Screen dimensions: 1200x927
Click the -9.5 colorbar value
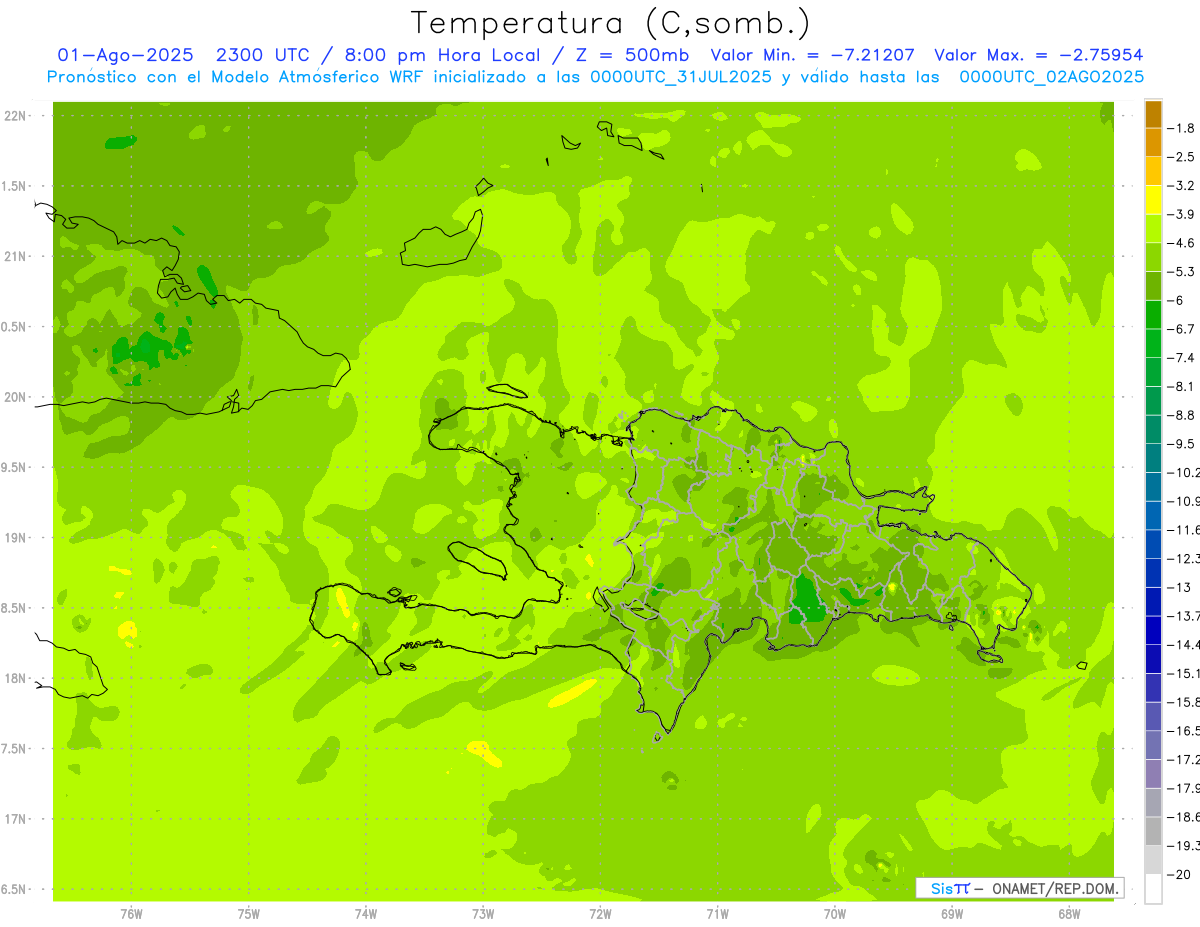click(x=1182, y=444)
